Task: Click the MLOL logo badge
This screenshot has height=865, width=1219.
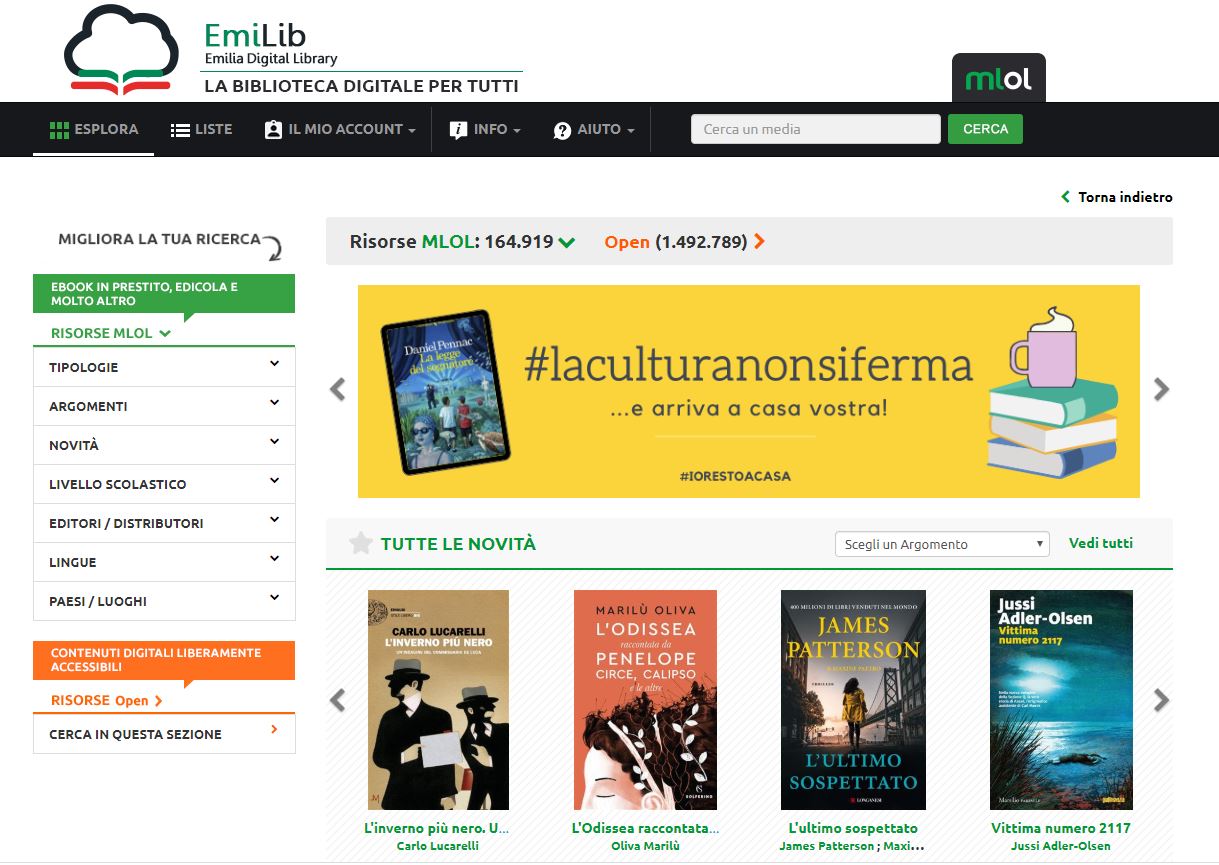Action: tap(999, 79)
